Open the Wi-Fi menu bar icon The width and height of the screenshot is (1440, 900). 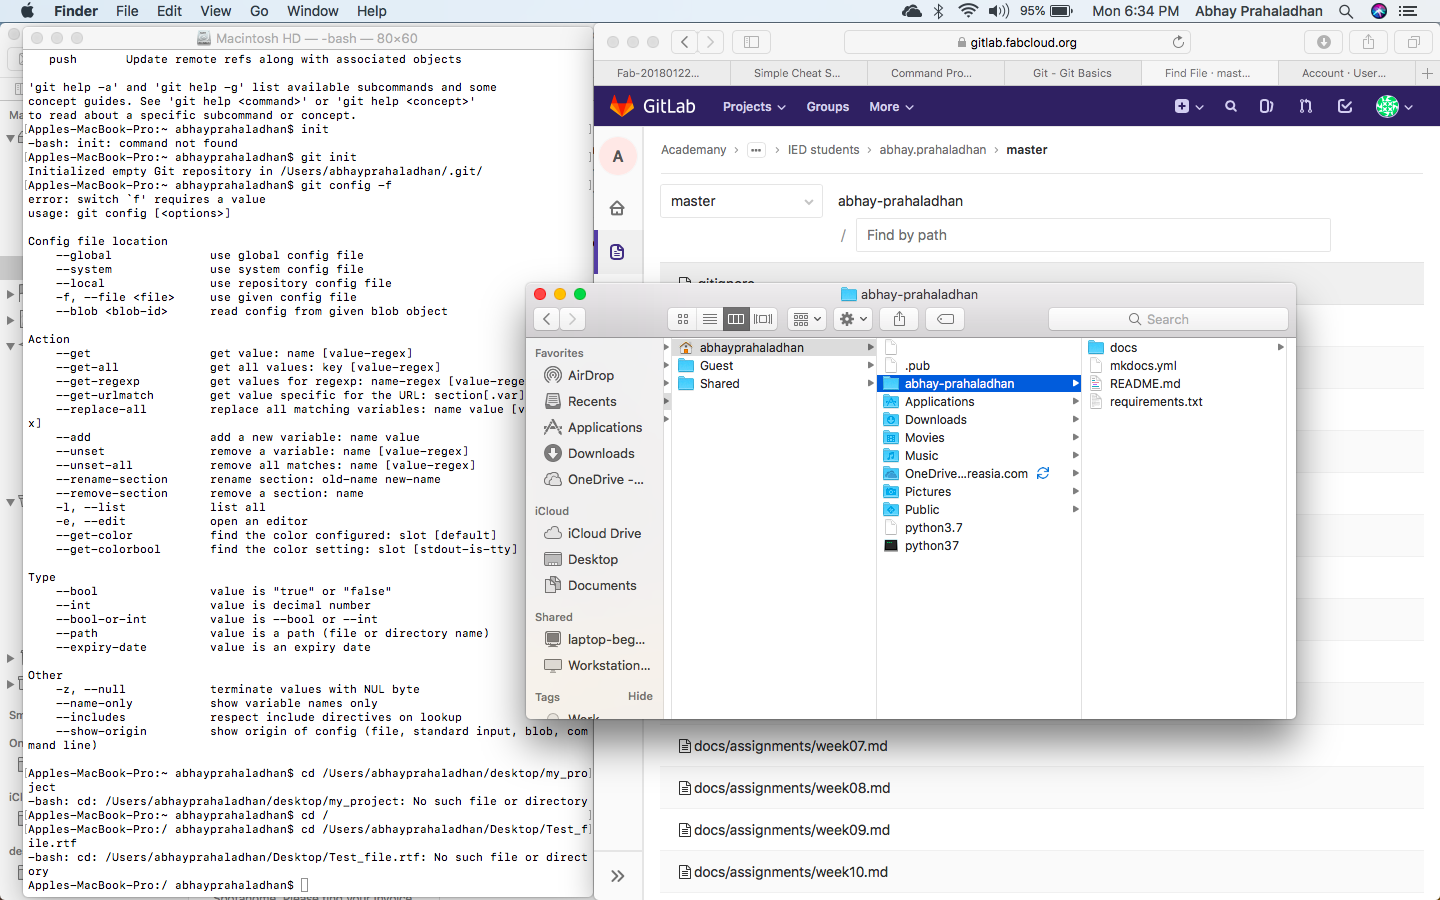[967, 11]
